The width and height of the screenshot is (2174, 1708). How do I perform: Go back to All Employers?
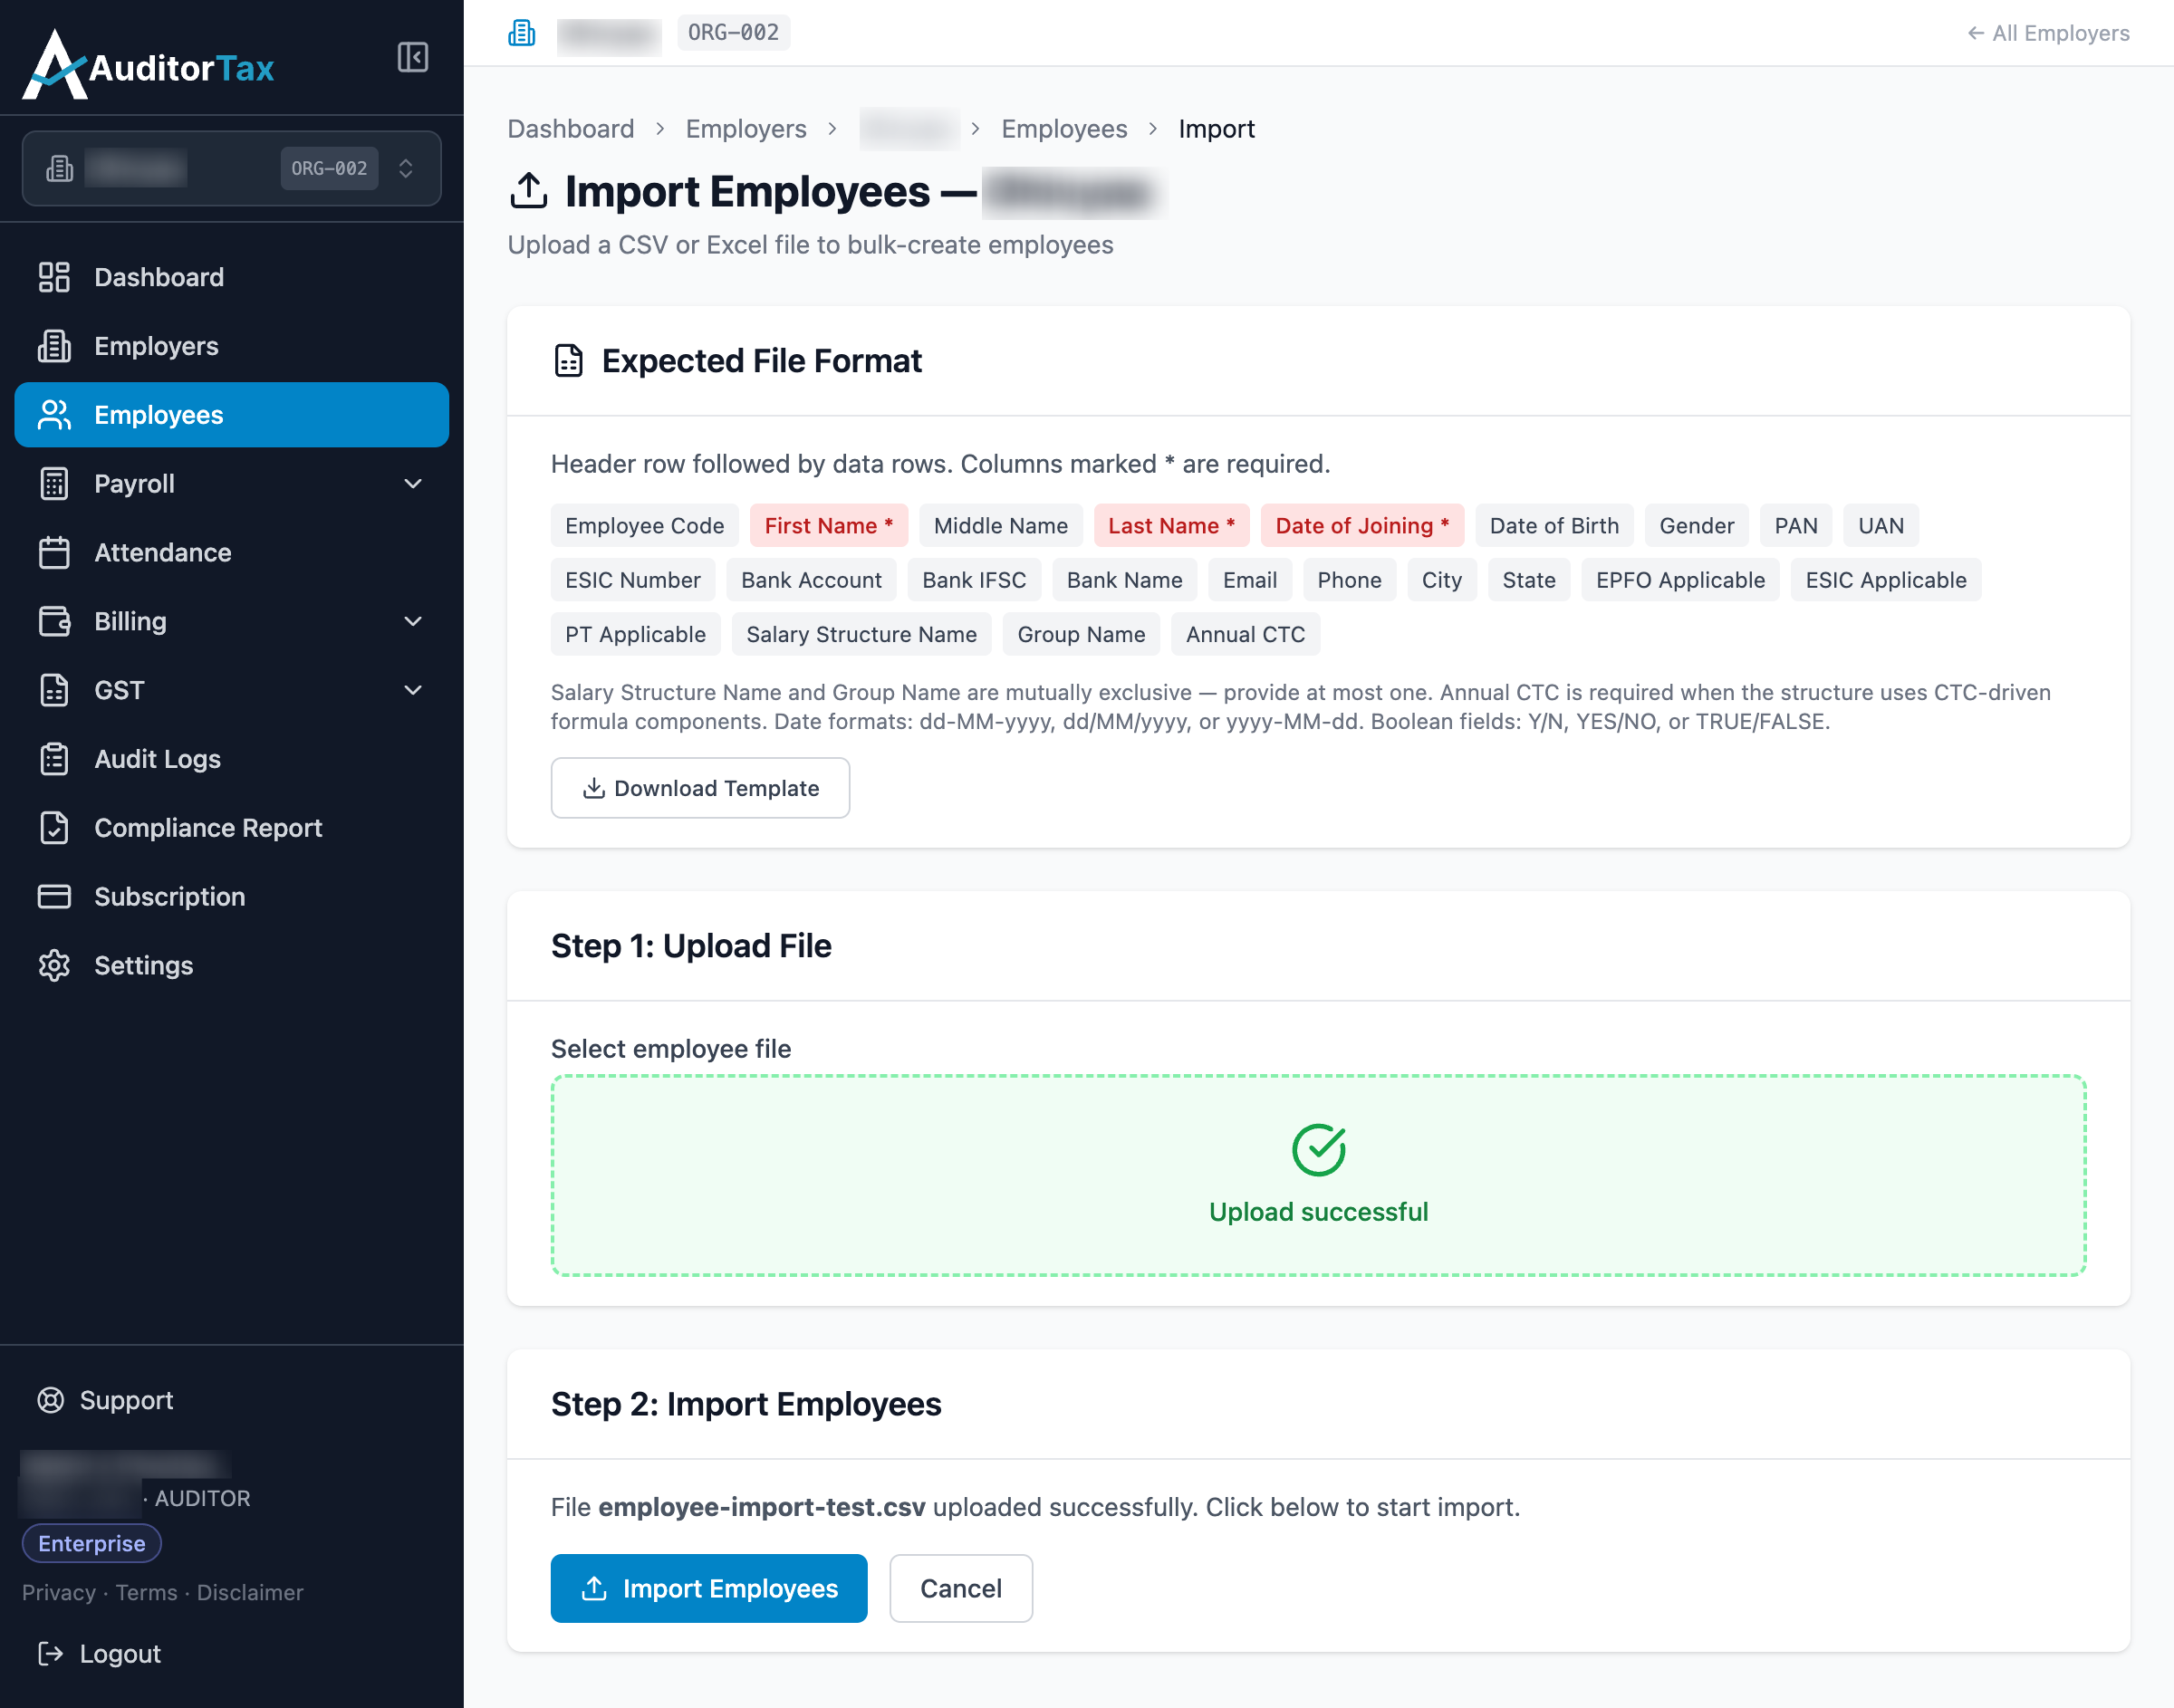click(2048, 33)
